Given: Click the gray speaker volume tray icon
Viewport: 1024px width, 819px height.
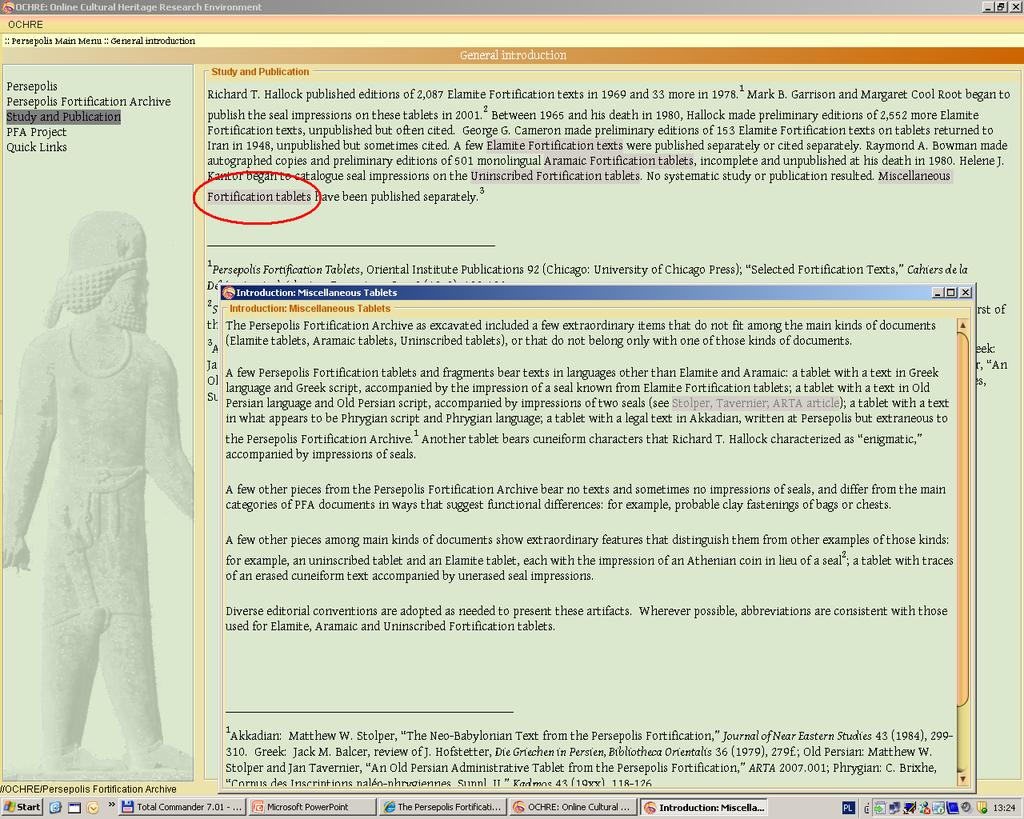Looking at the screenshot, I should pyautogui.click(x=966, y=807).
